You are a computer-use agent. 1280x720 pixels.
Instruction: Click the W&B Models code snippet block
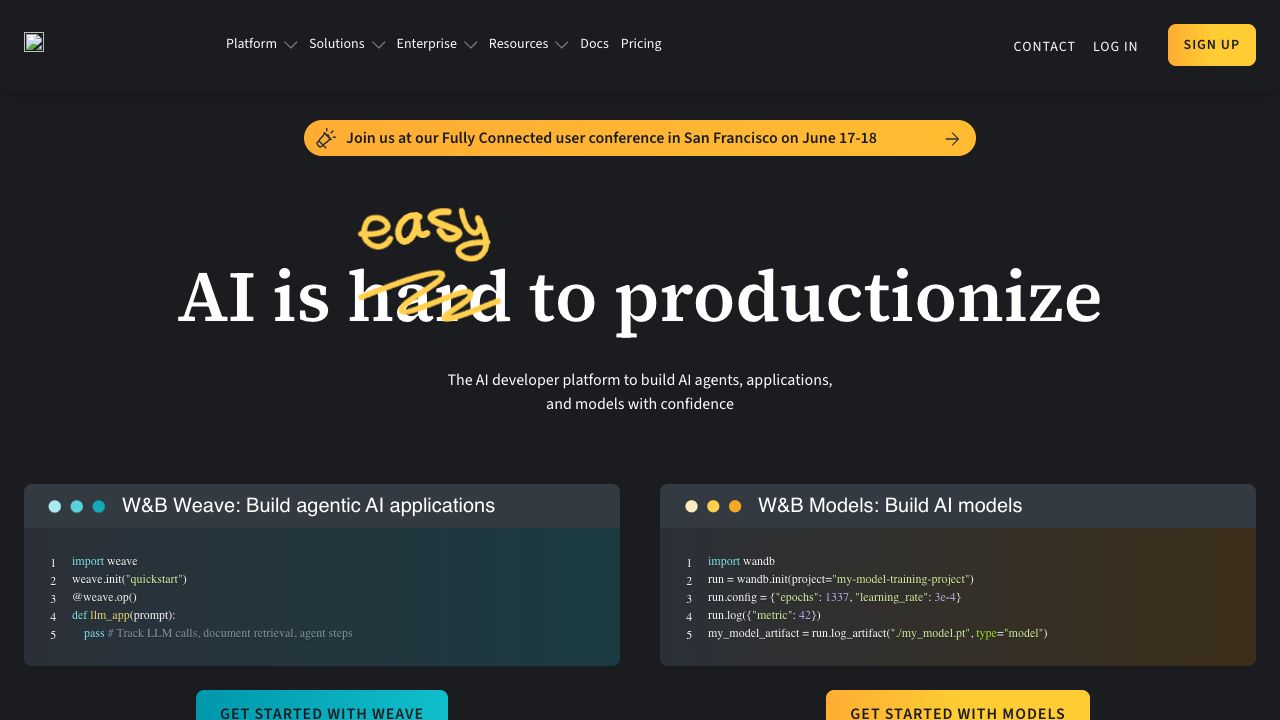(958, 597)
